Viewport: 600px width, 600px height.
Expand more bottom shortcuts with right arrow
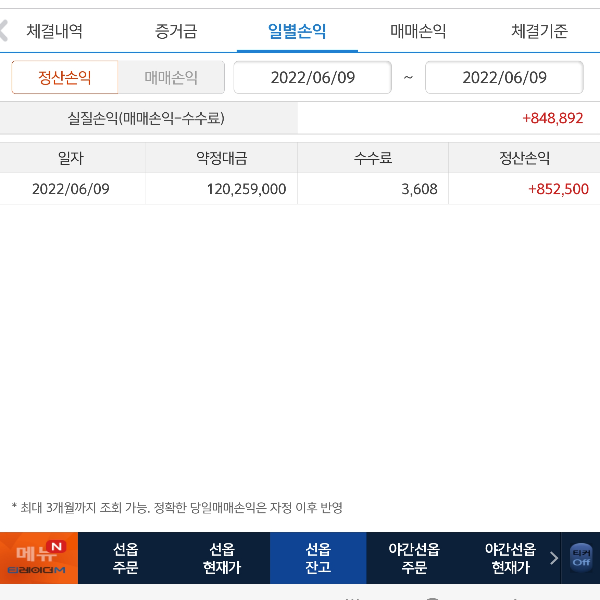[553, 558]
